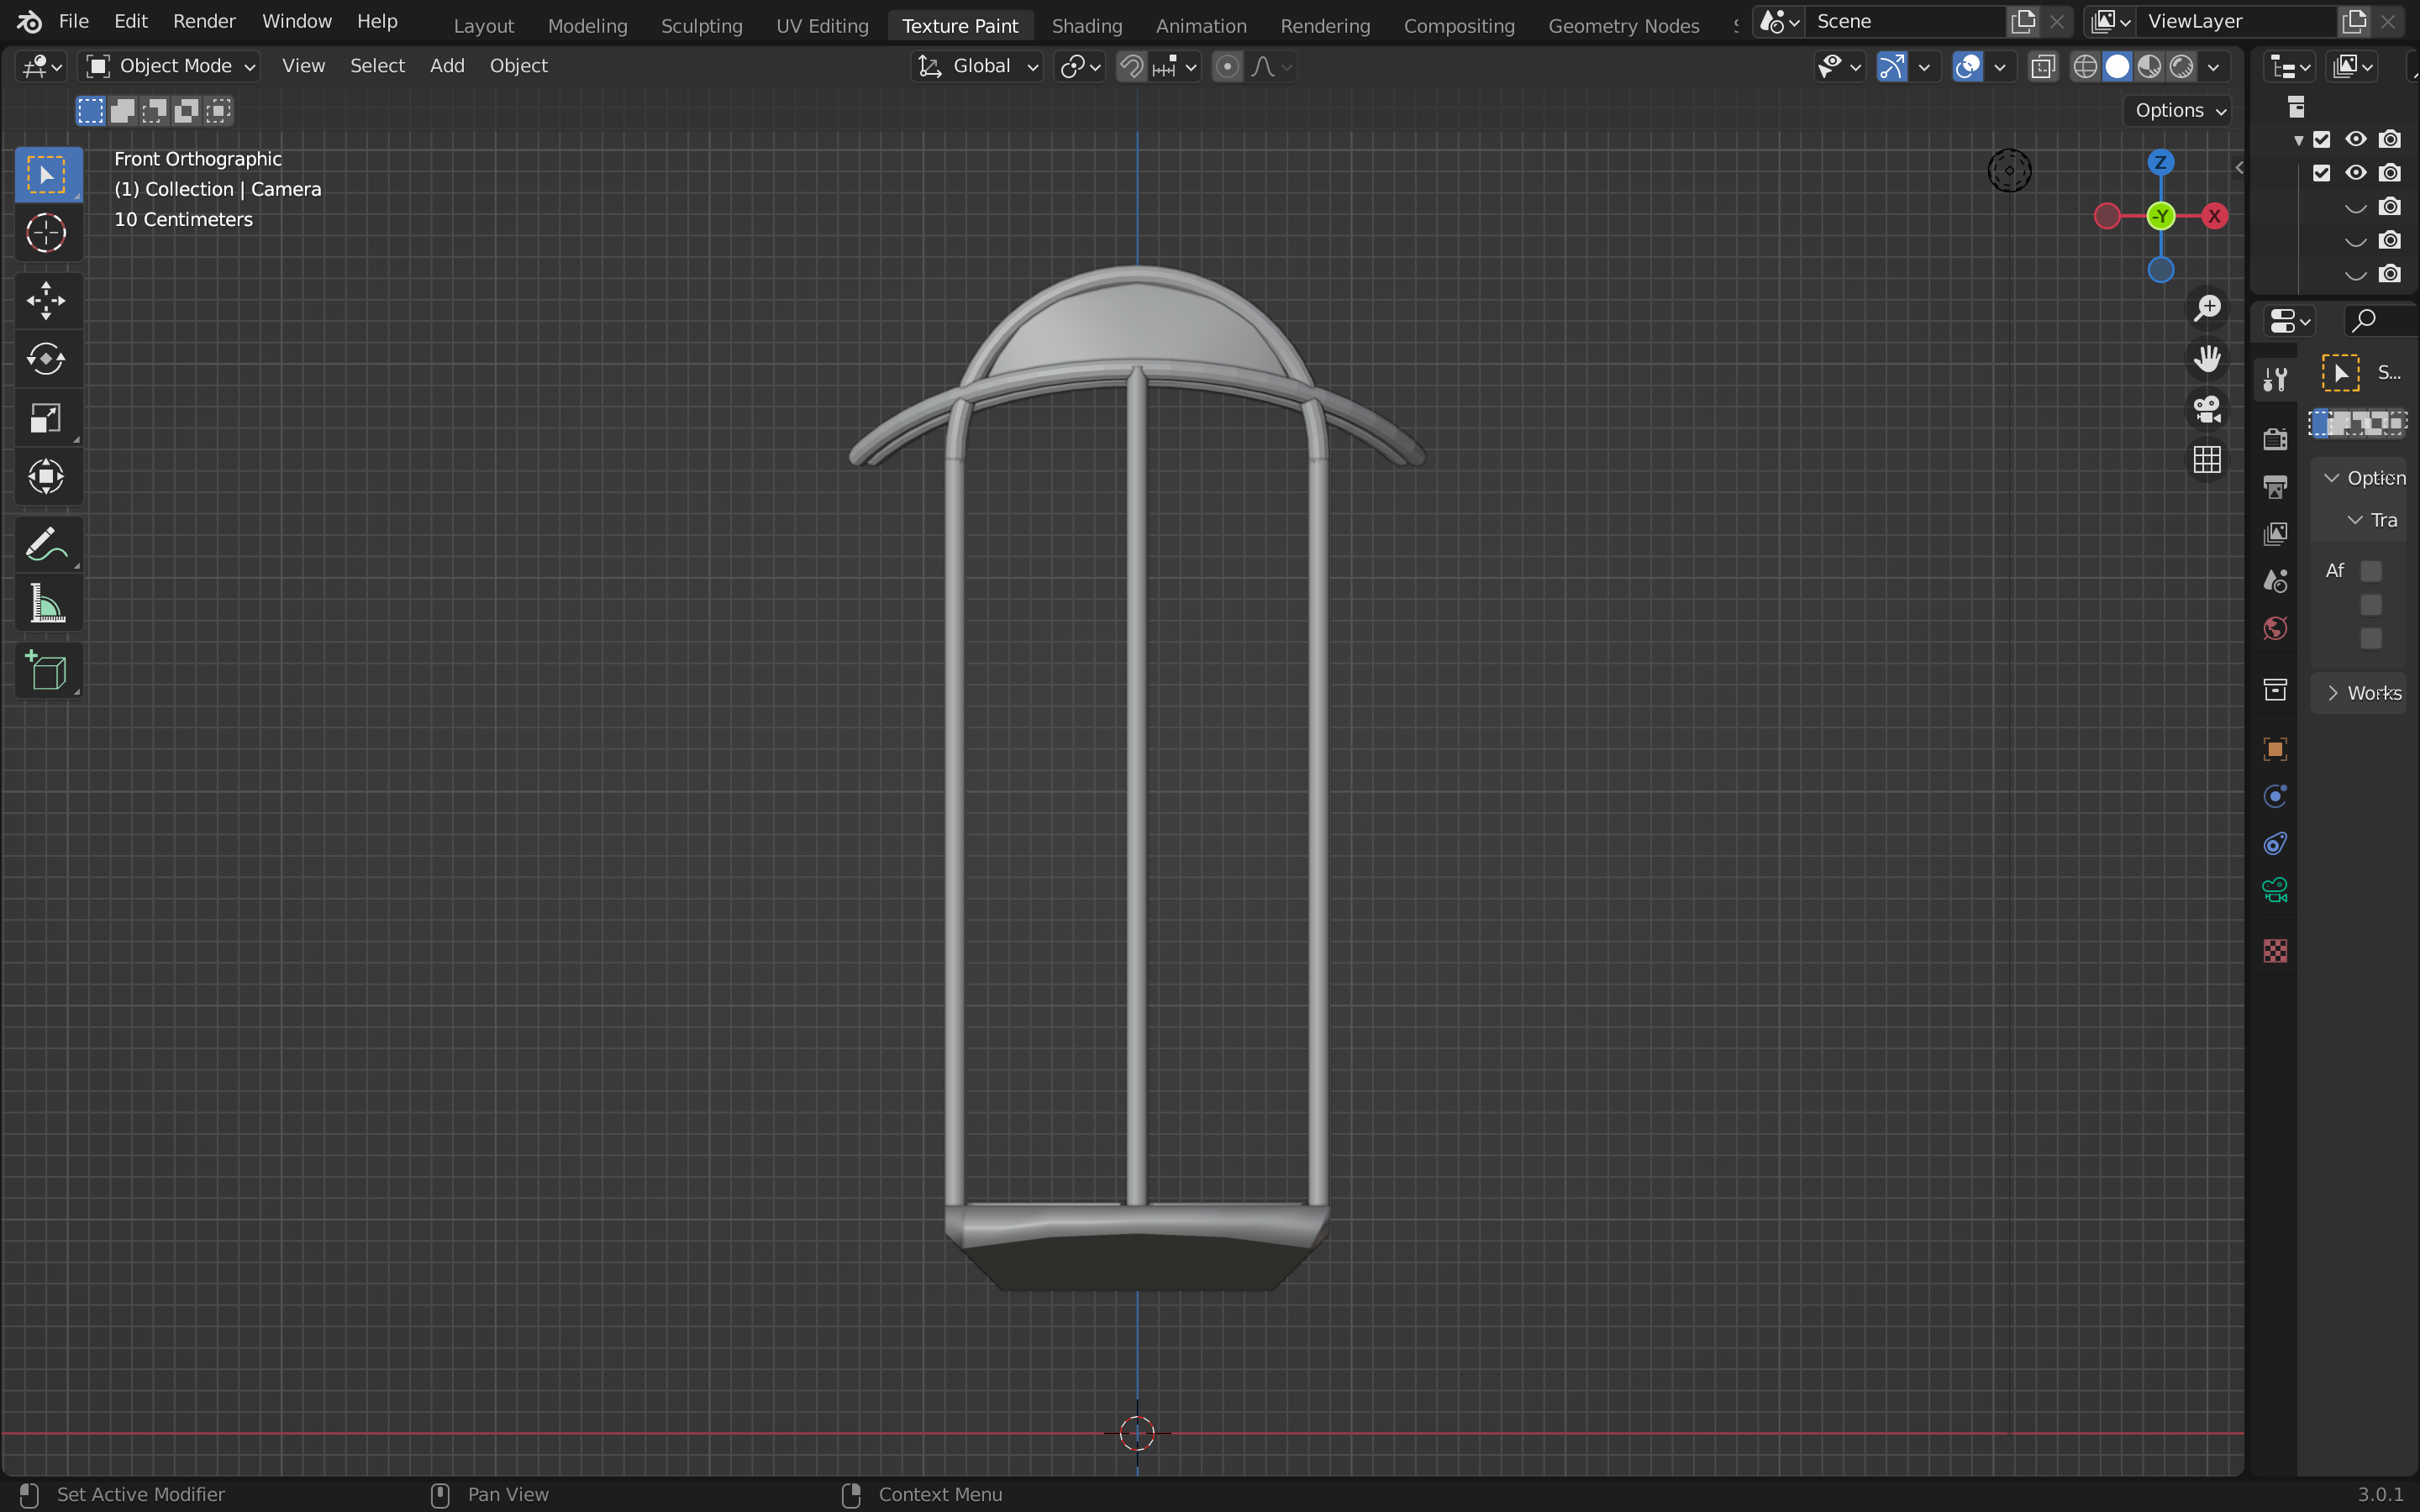Uncheck the top collection checkbox

pyautogui.click(x=2322, y=139)
